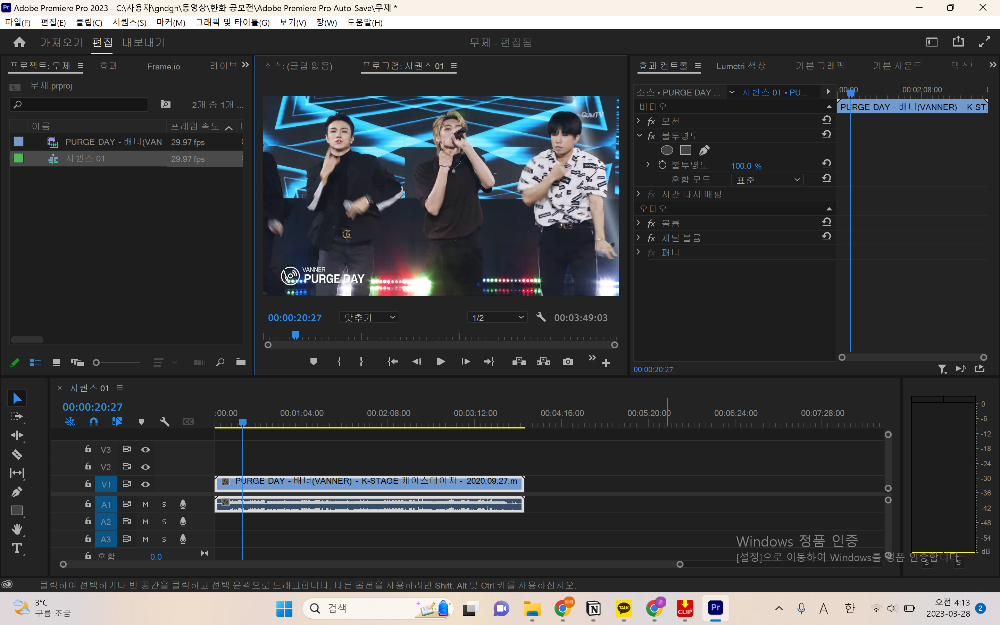The width and height of the screenshot is (1000, 625).
Task: Open the blend mode dropdown
Action: (x=767, y=180)
